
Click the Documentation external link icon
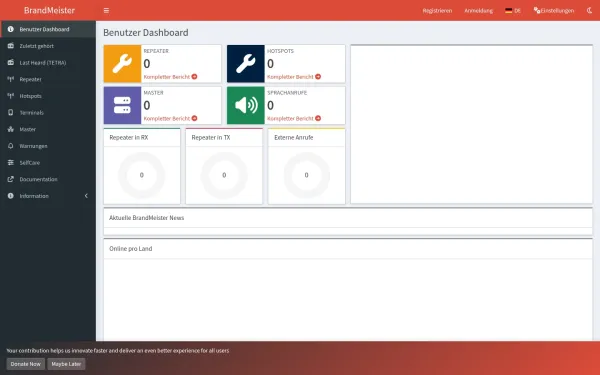tap(11, 179)
